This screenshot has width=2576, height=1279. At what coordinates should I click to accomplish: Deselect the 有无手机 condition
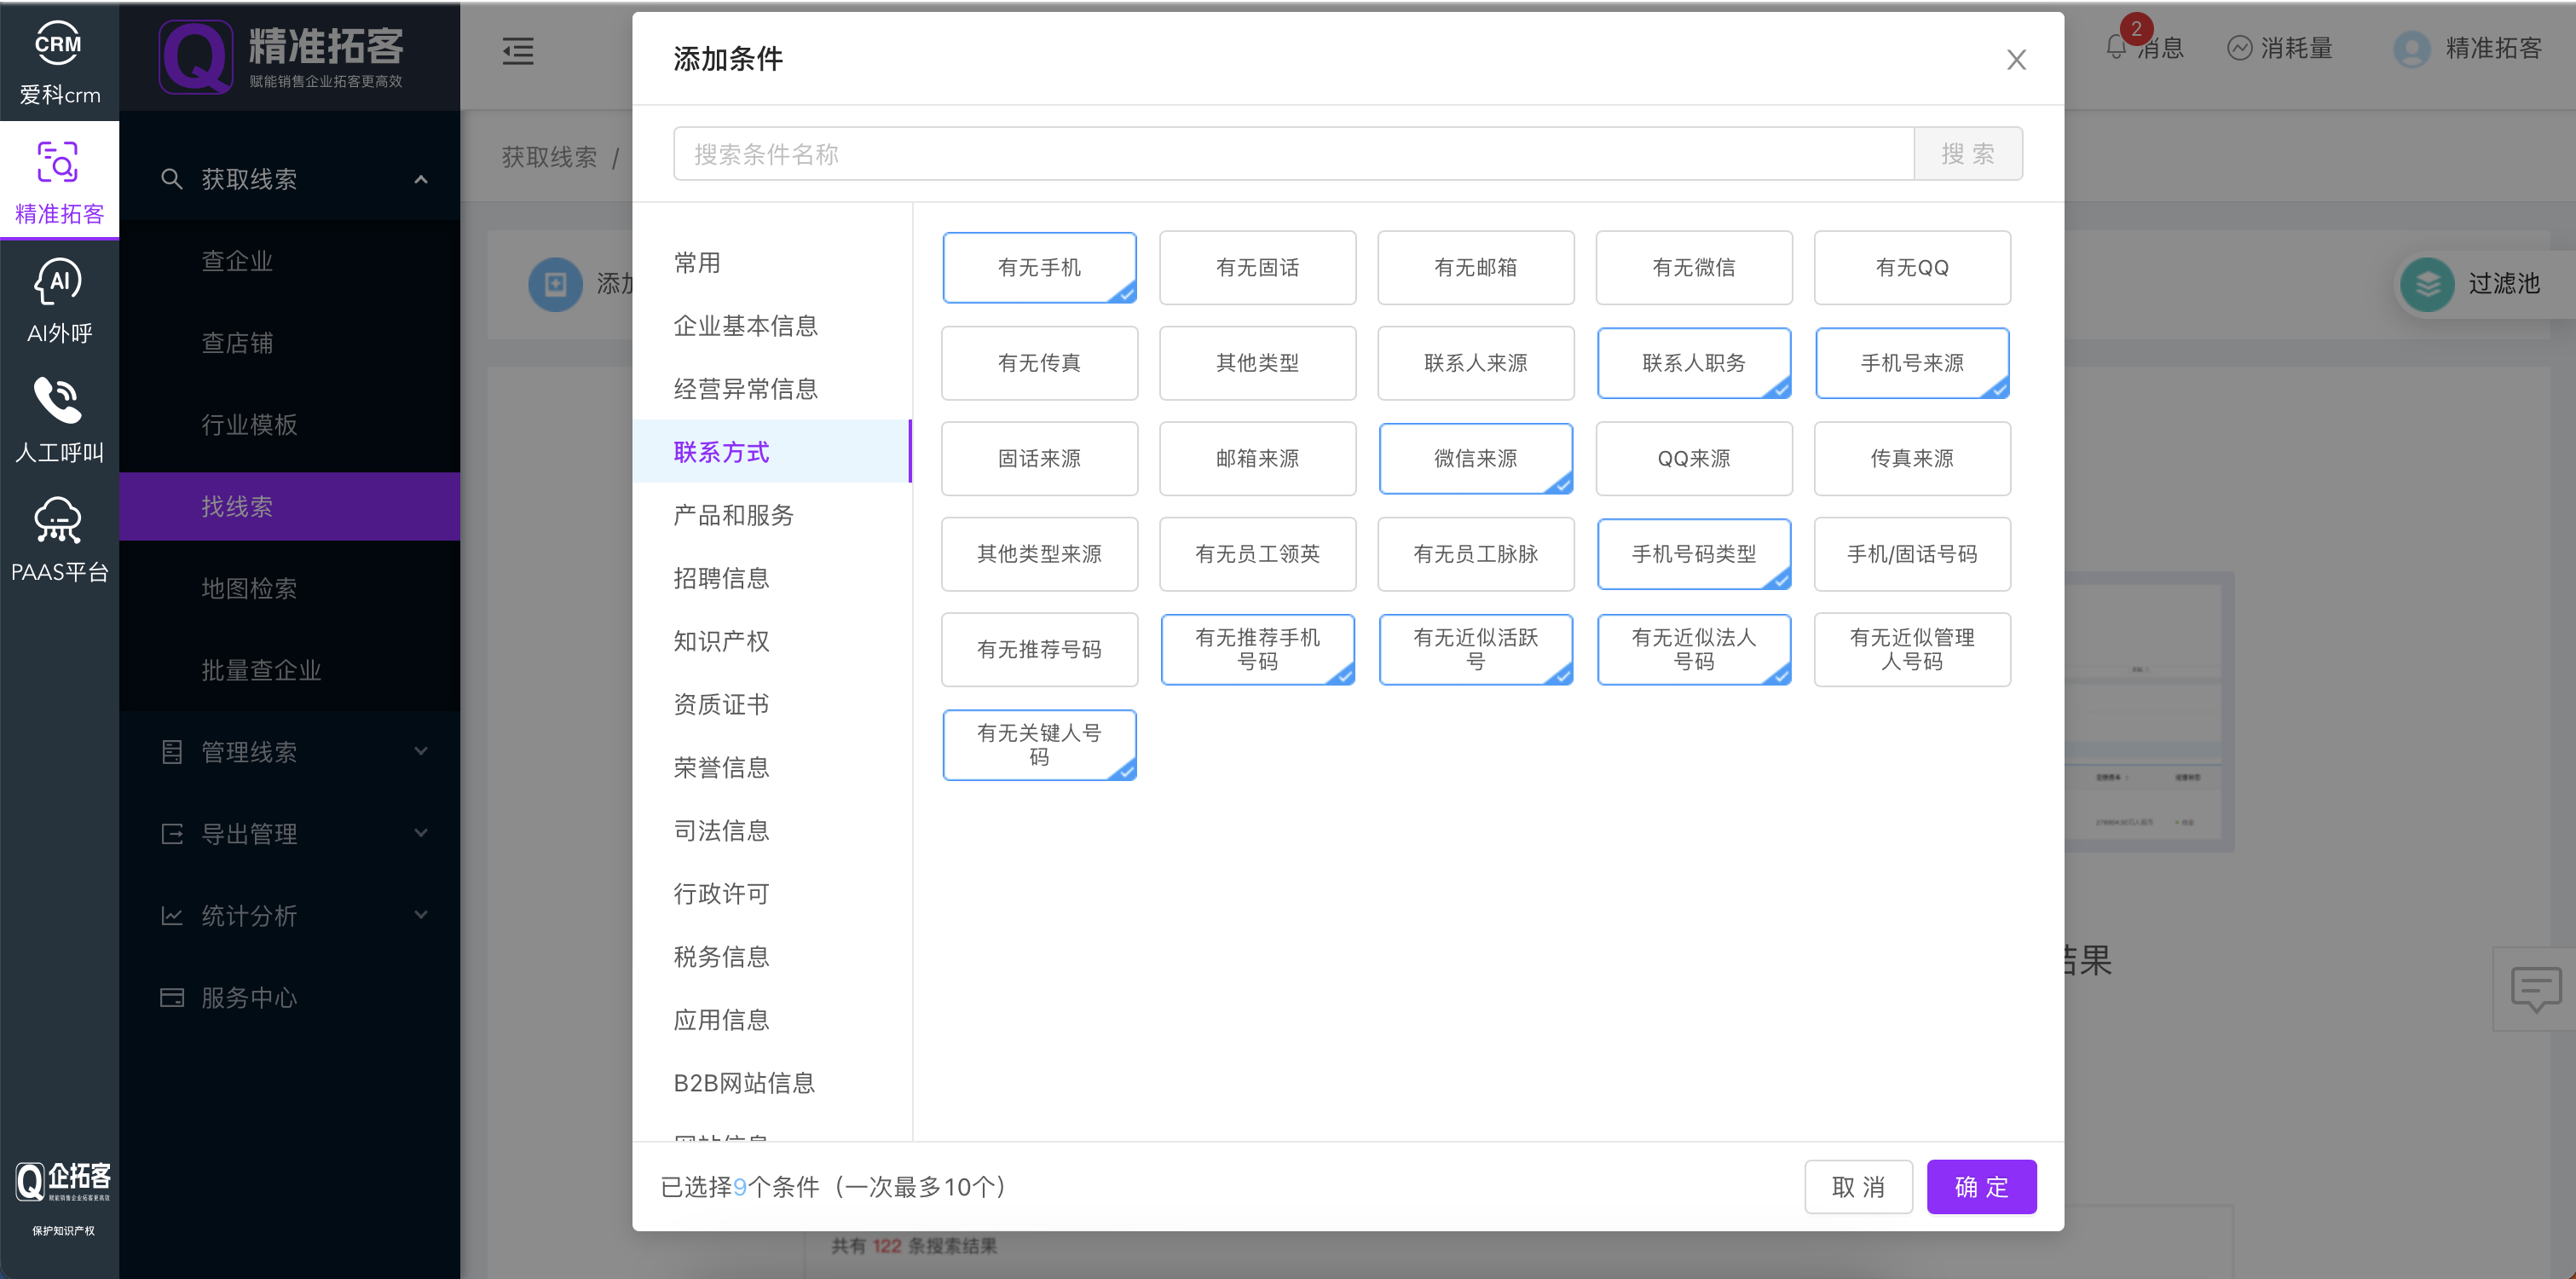tap(1039, 268)
